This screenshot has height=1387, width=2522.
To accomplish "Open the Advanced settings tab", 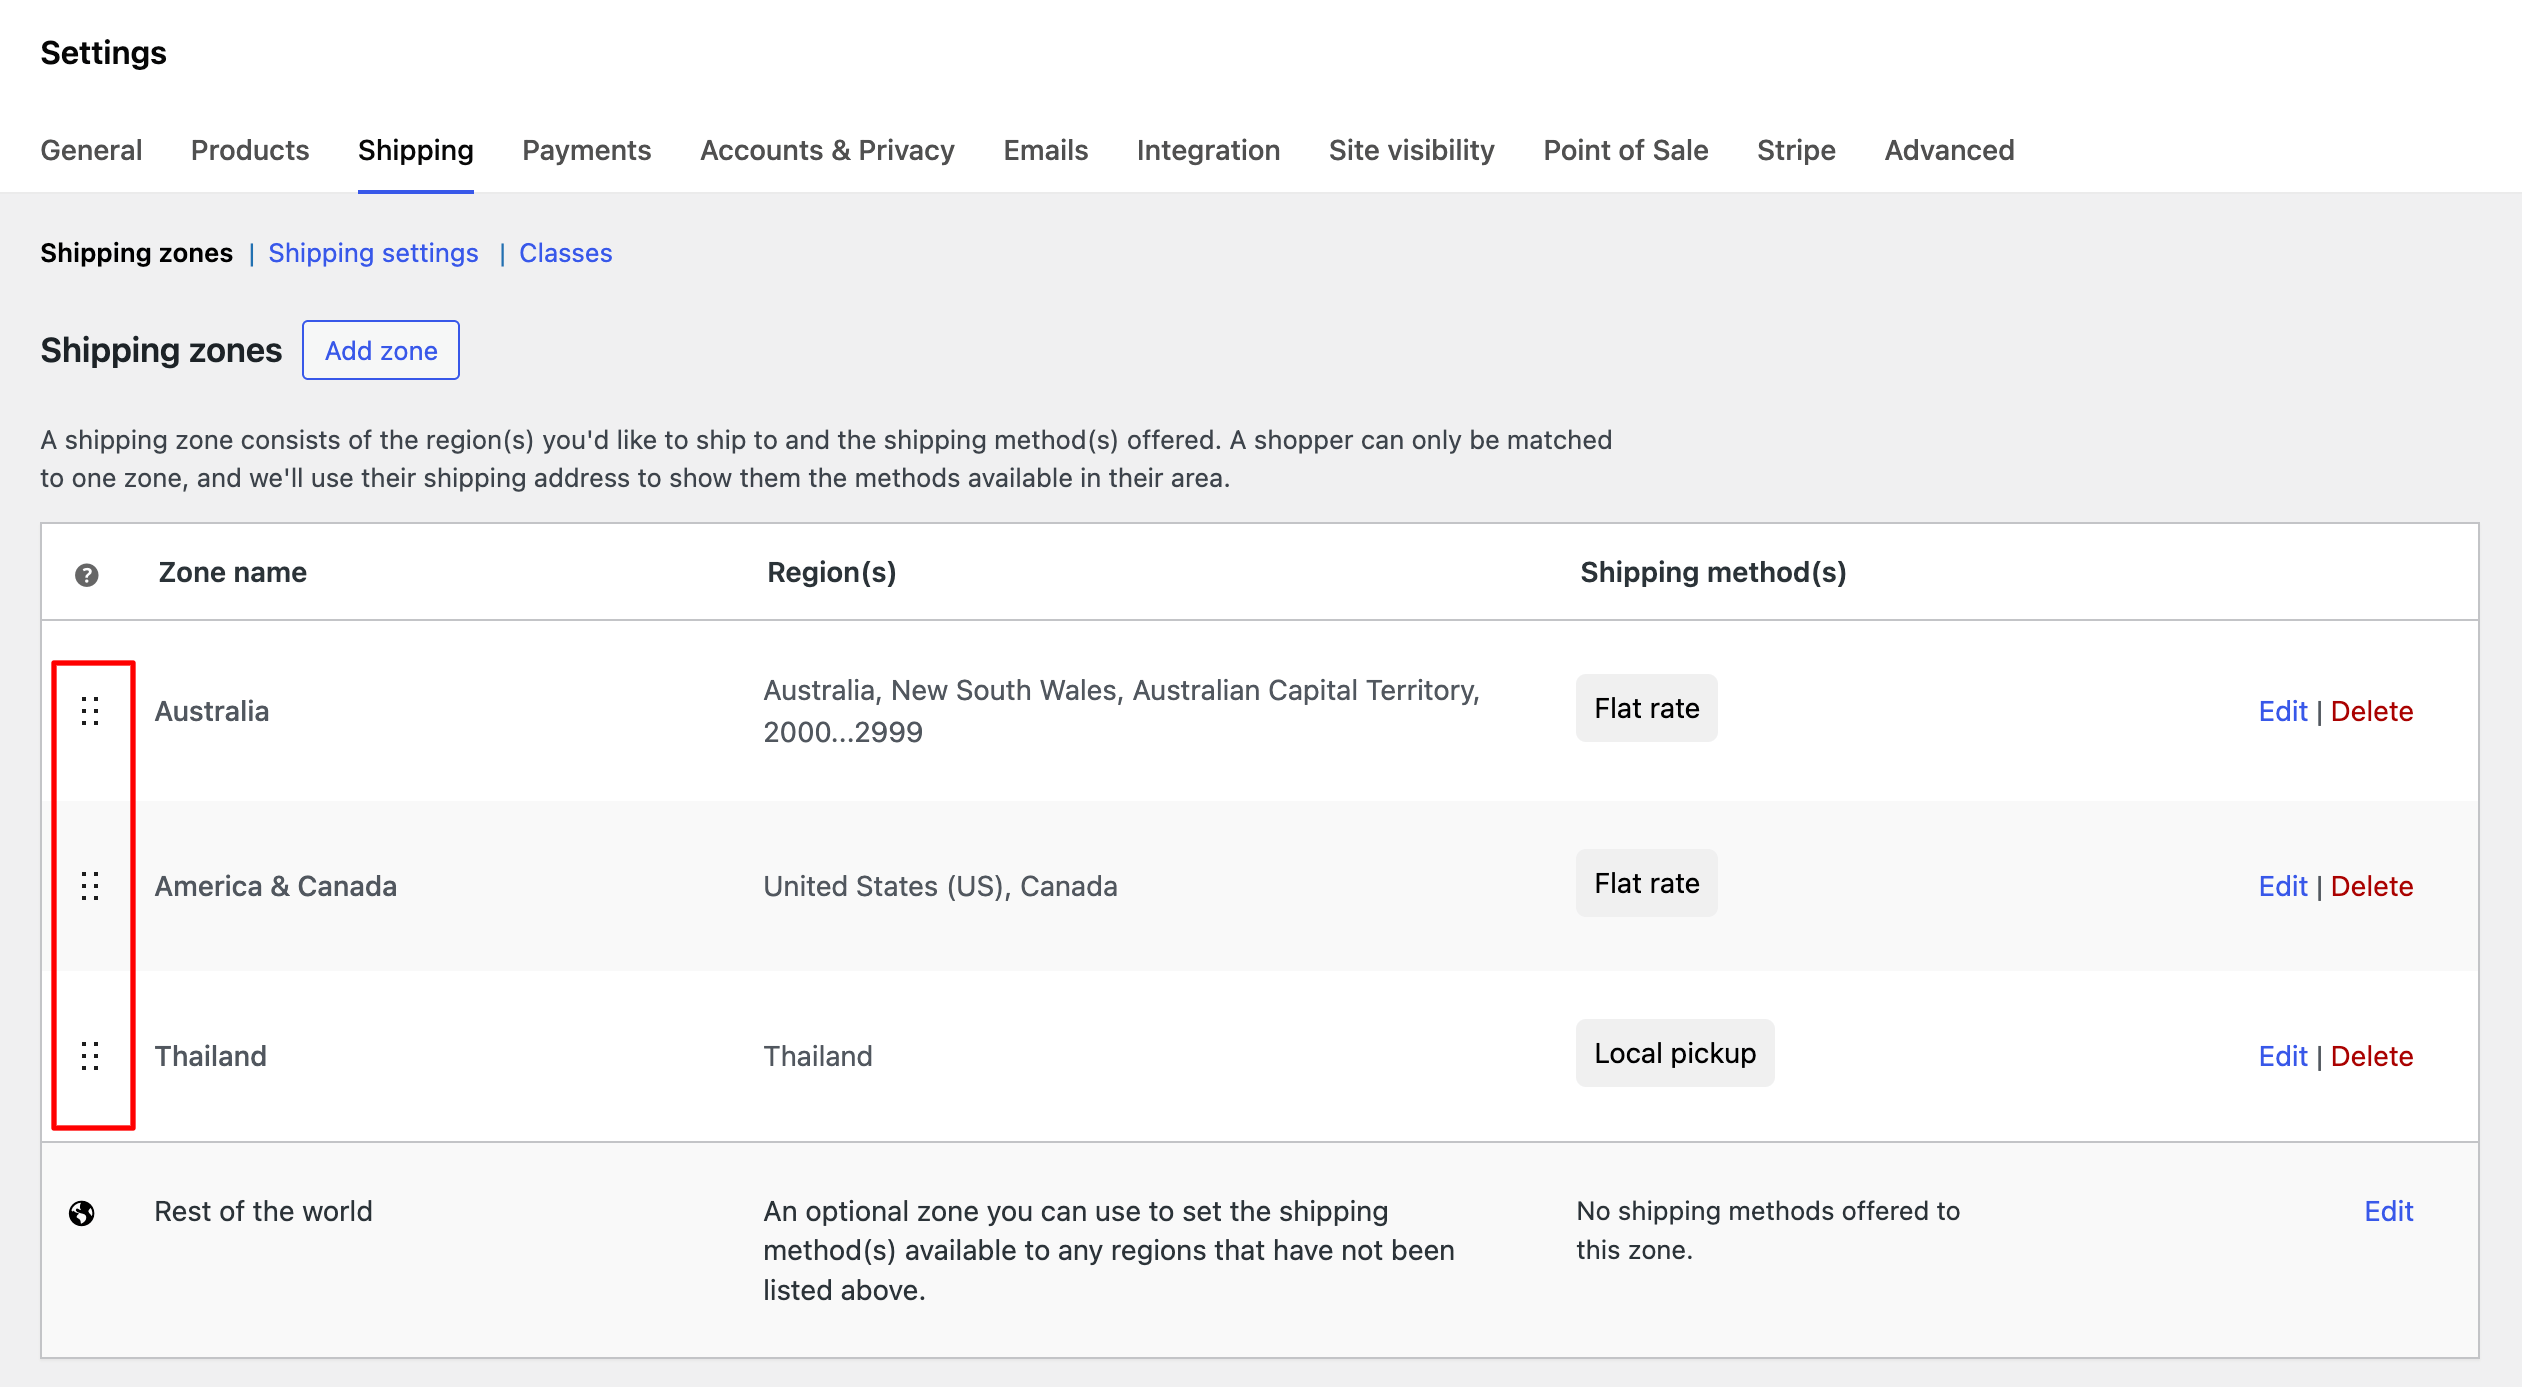I will 1948,150.
